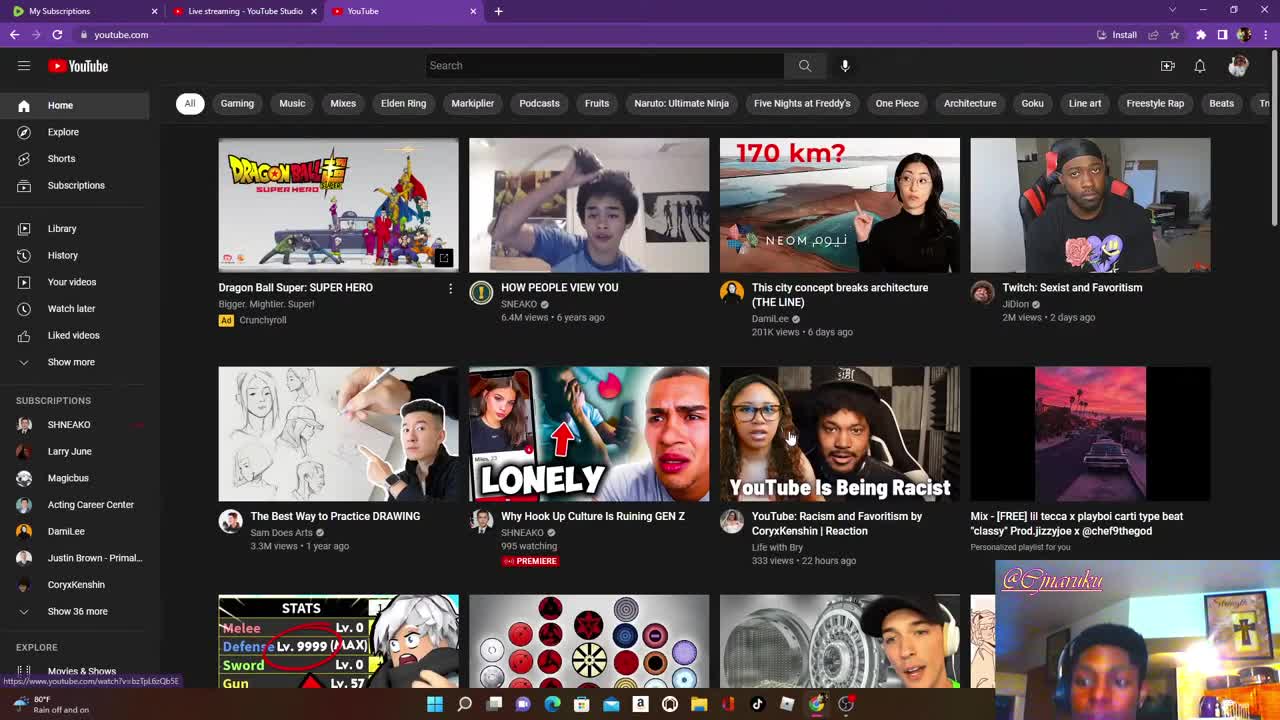Select the Freestyle Rap filter chip
Viewport: 1280px width, 720px height.
coord(1155,103)
